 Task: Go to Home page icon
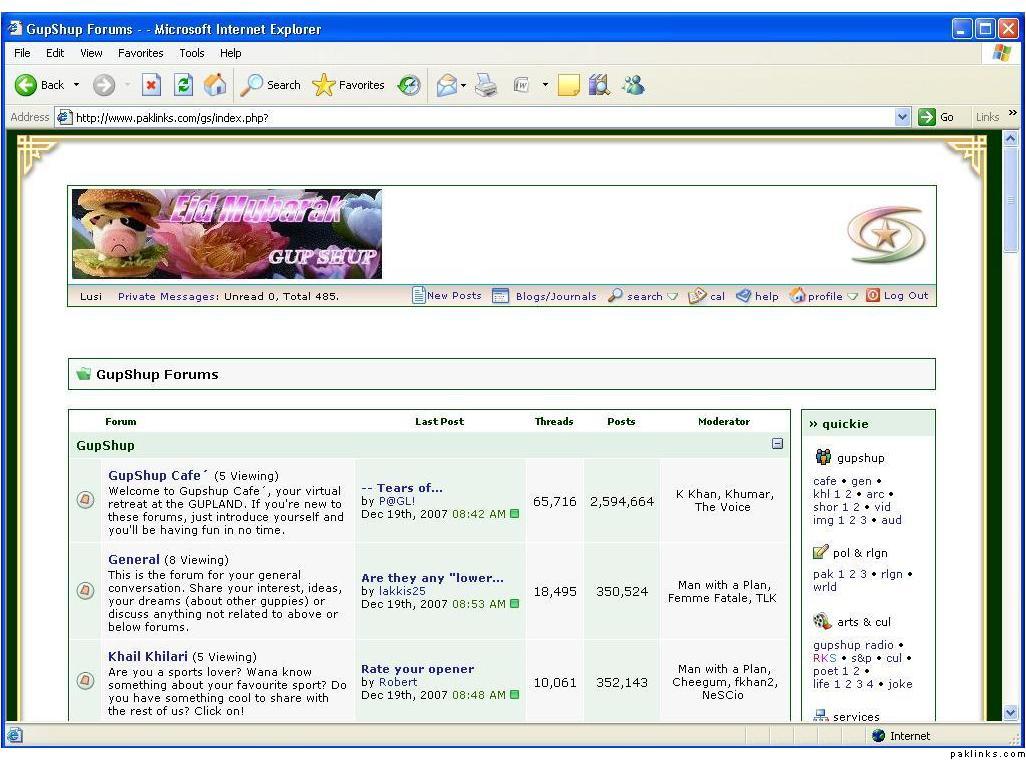215,86
